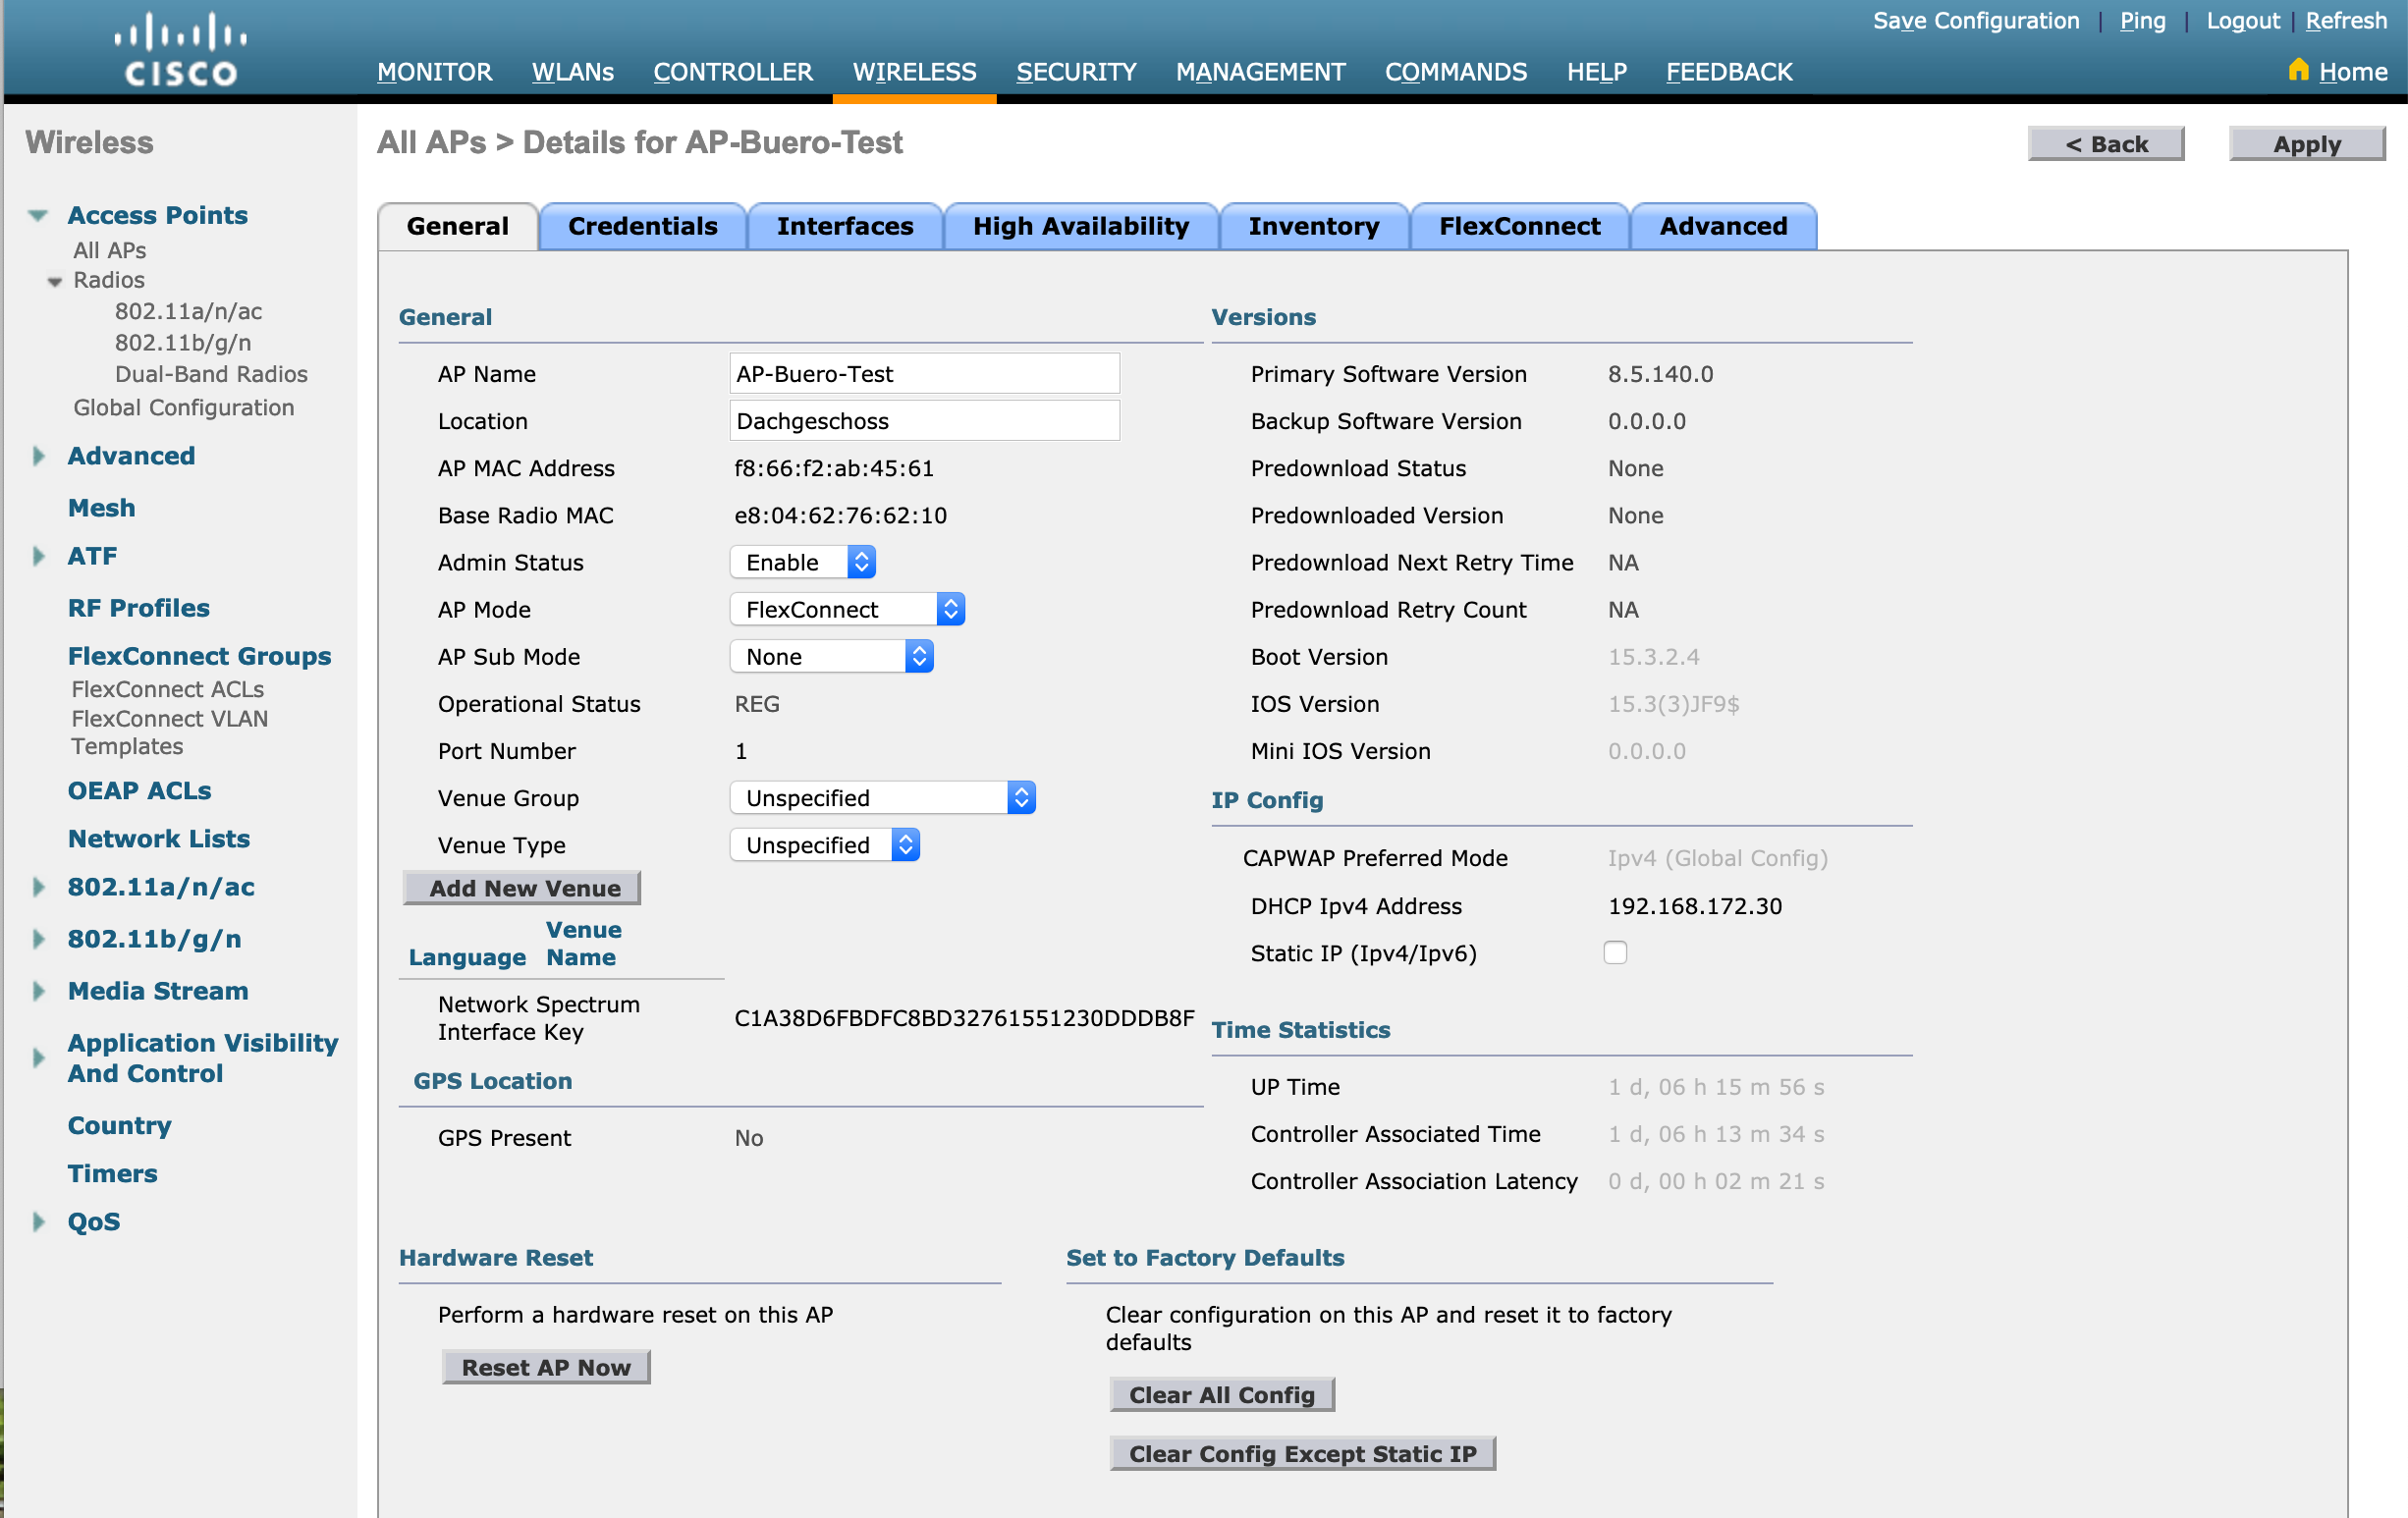Expand the QoS sidebar section
Image resolution: width=2408 pixels, height=1518 pixels.
(38, 1221)
